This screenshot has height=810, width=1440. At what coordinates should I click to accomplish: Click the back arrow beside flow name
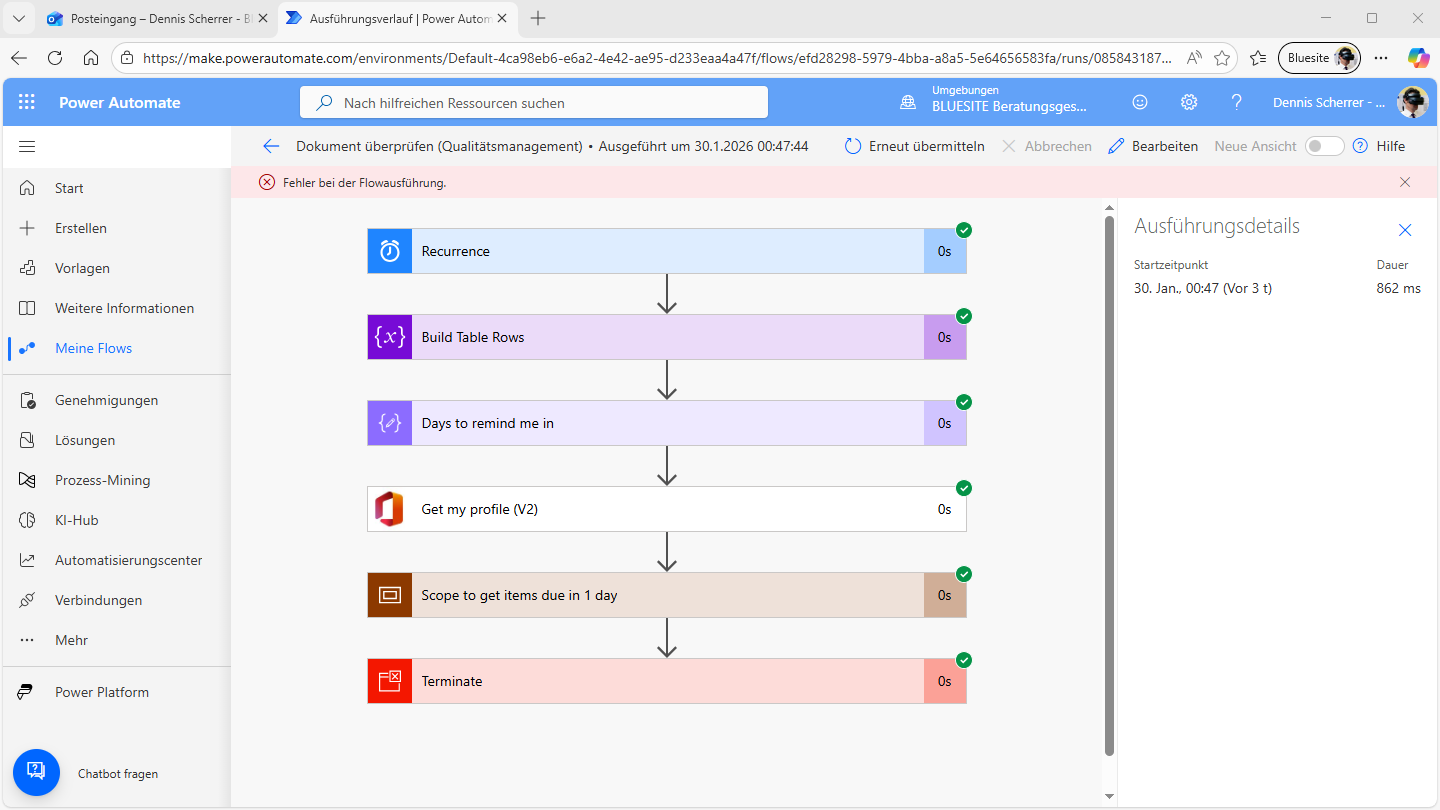271,146
